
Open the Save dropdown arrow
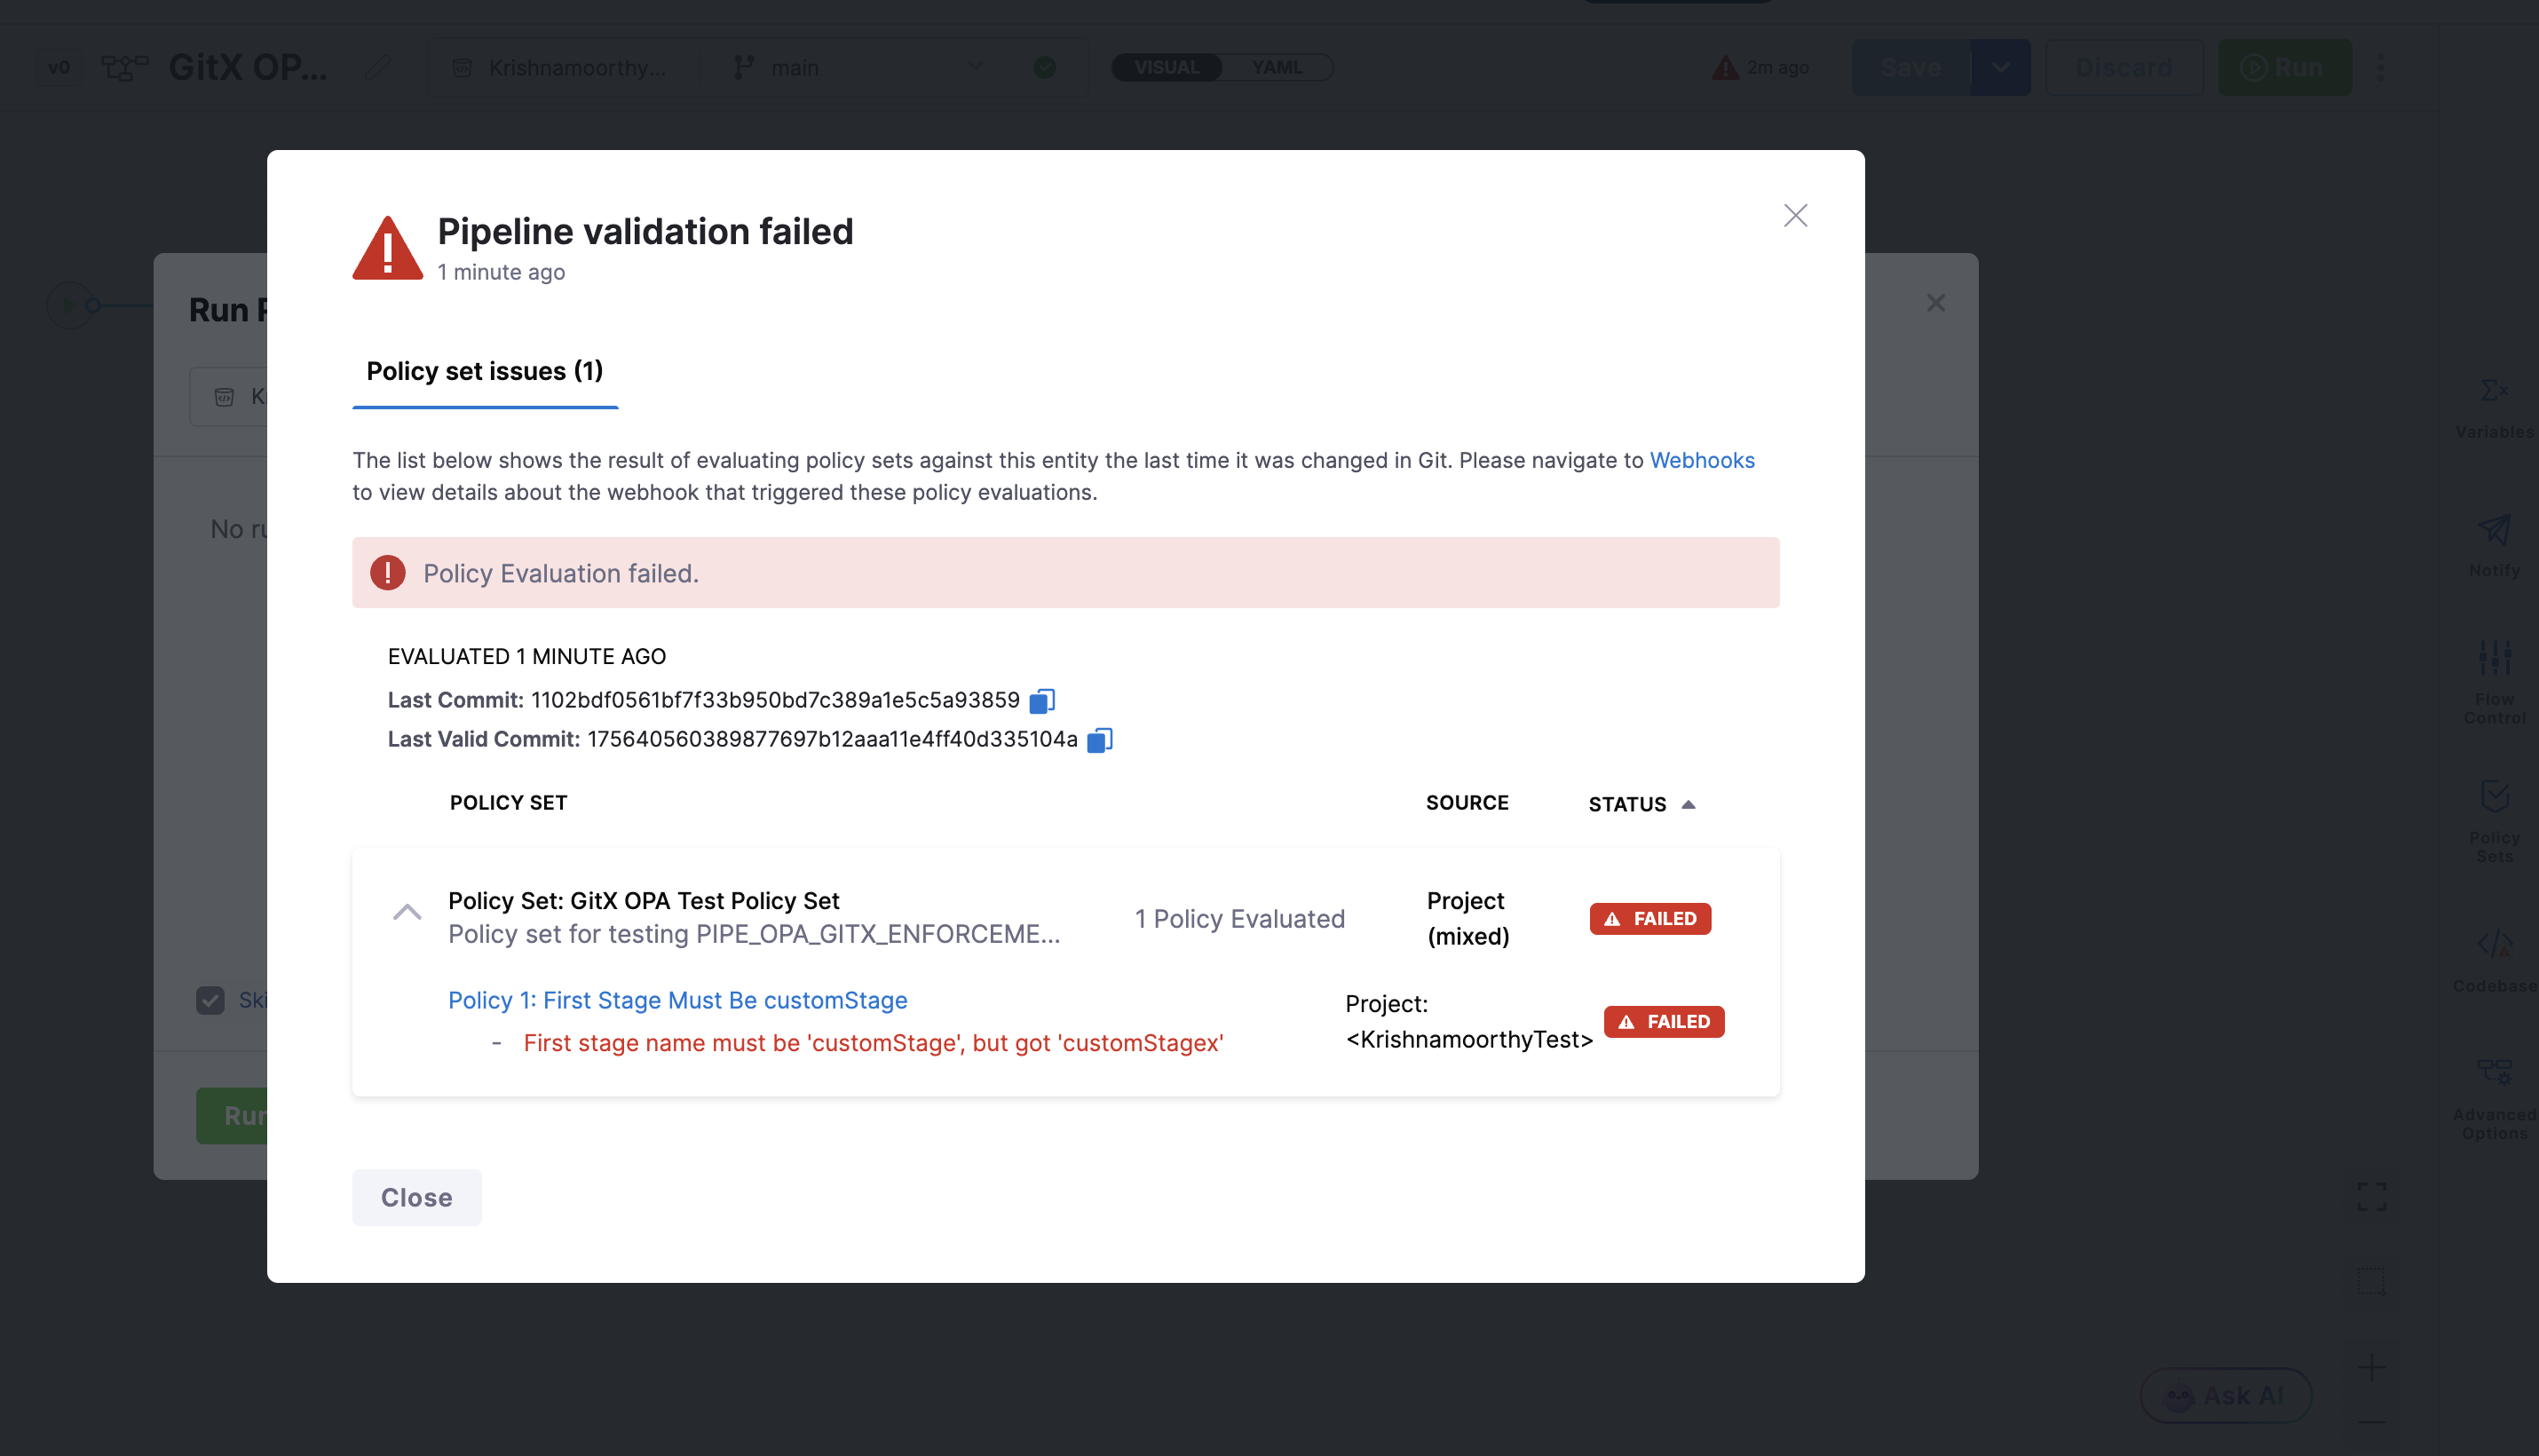point(2000,67)
